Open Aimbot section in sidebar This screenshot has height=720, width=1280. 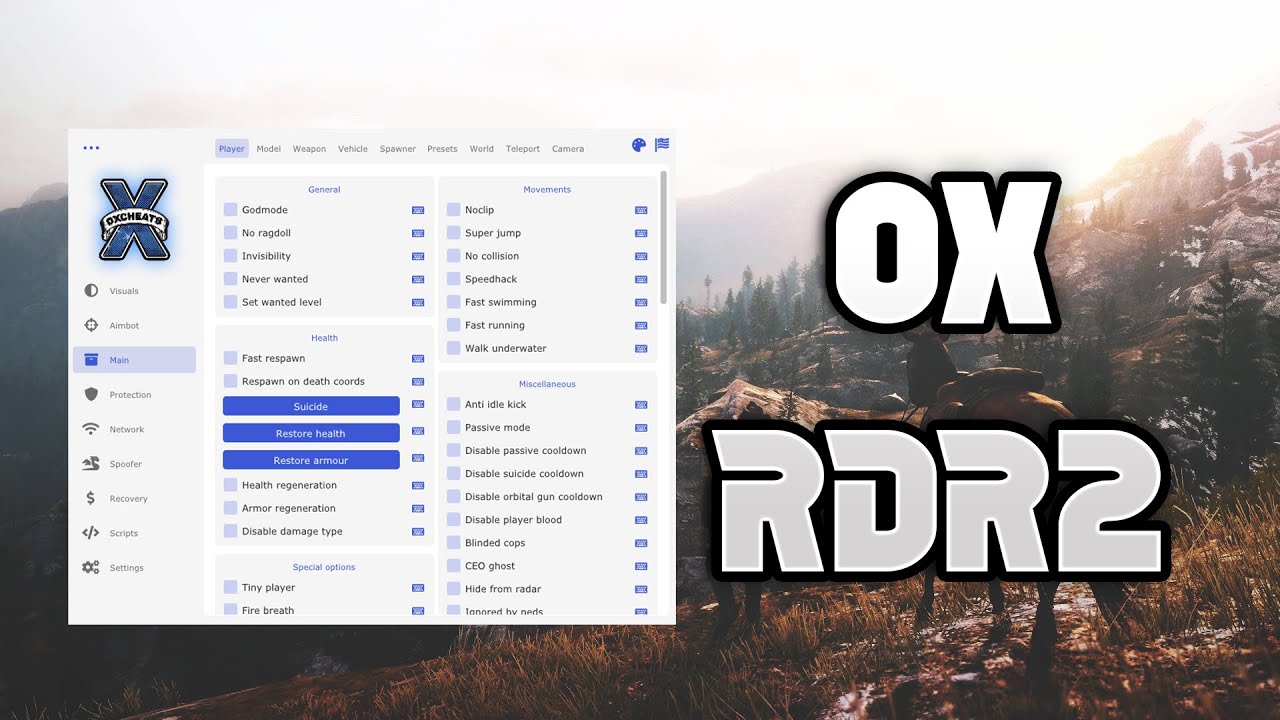coord(134,326)
